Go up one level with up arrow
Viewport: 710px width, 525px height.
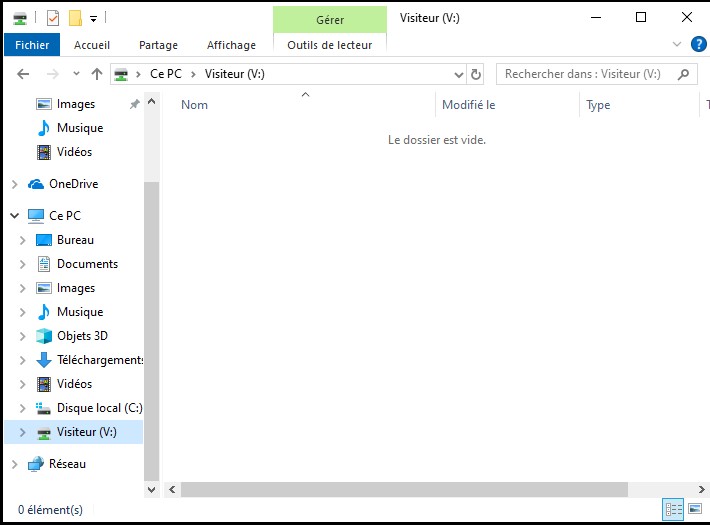click(x=96, y=74)
